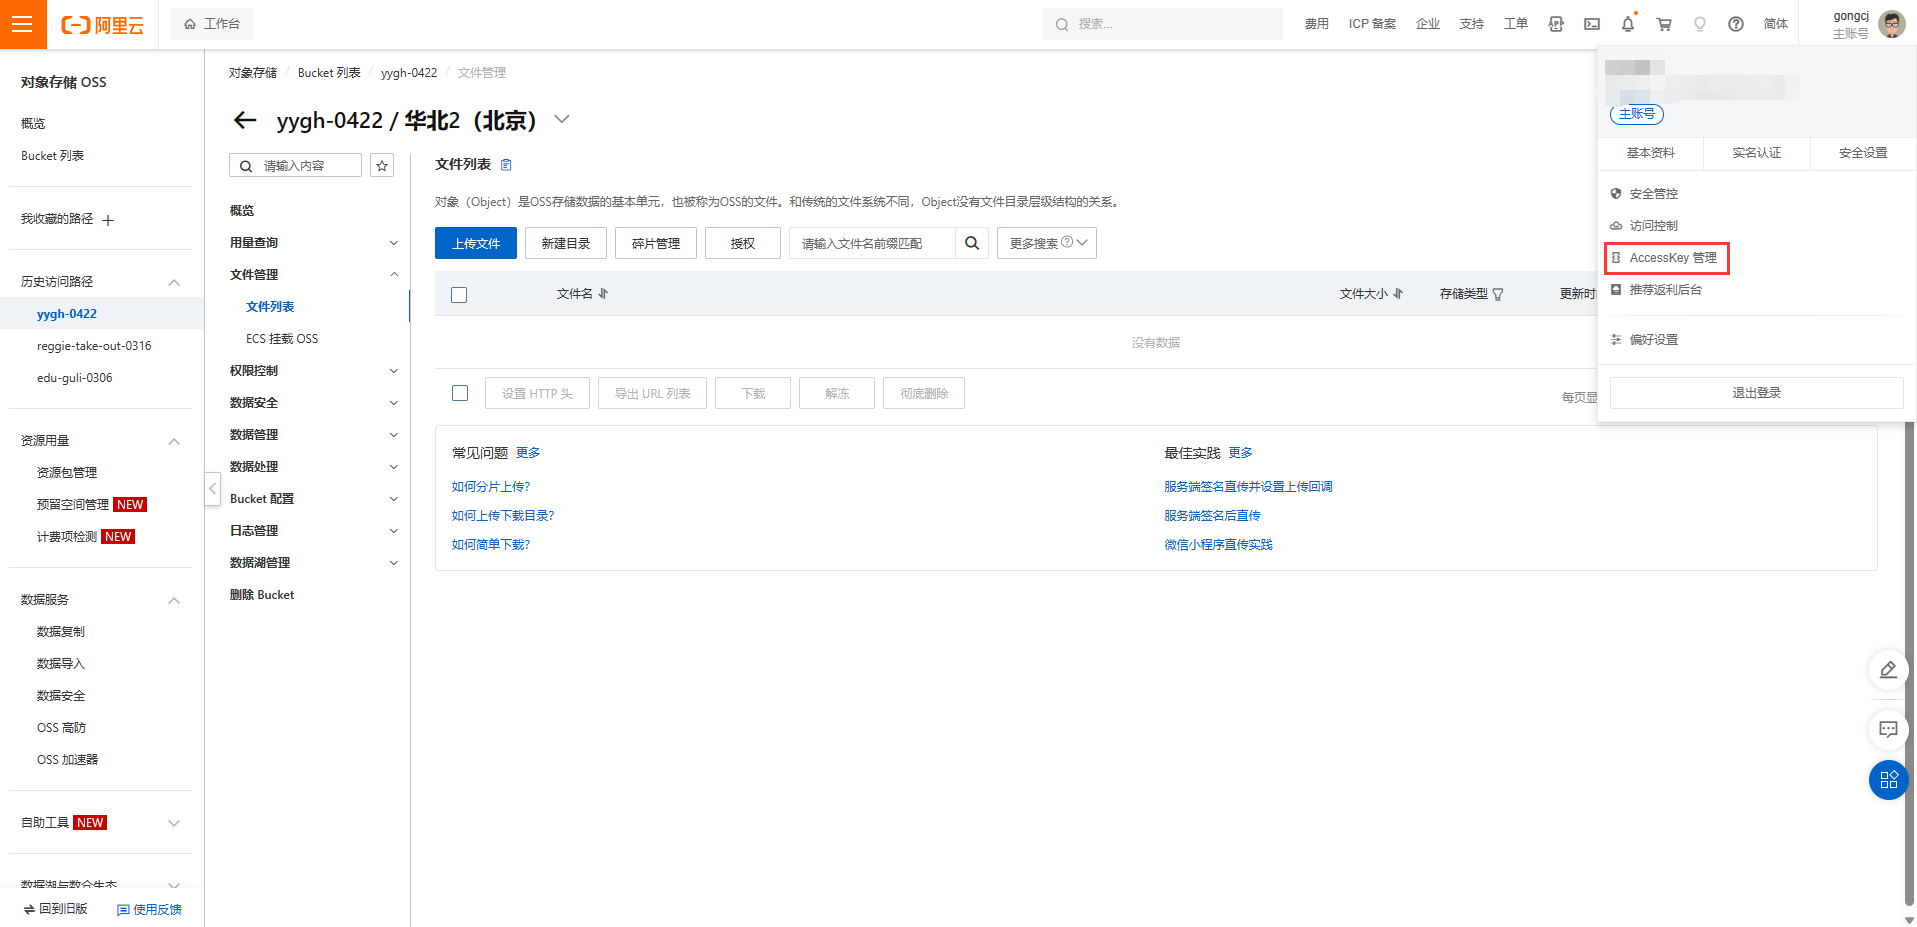Expand the 权限控制 menu section
The height and width of the screenshot is (927, 1917).
(x=313, y=371)
